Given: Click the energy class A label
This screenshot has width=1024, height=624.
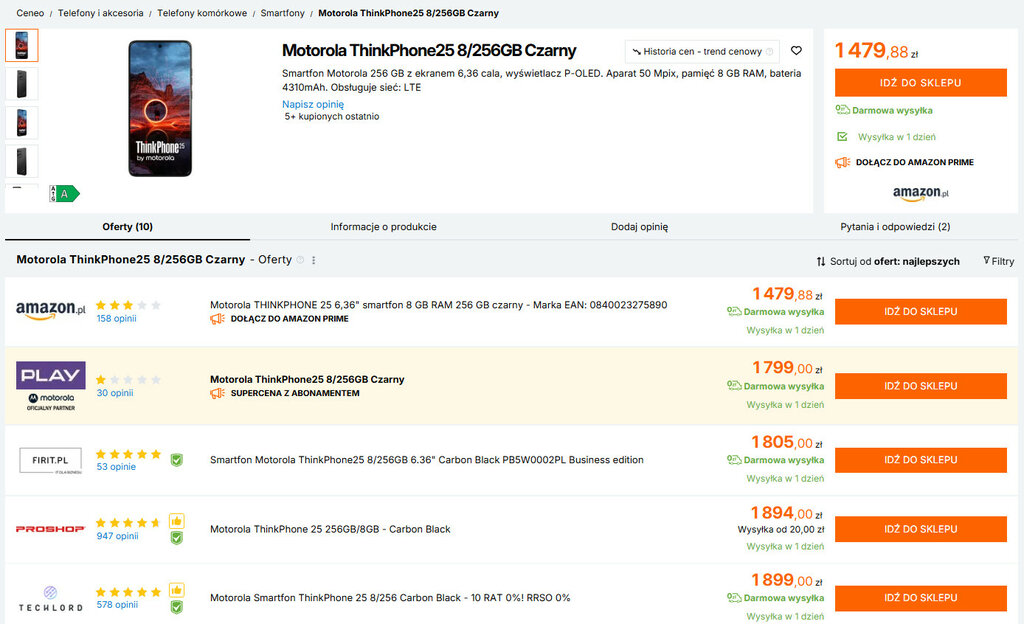Looking at the screenshot, I should [64, 194].
